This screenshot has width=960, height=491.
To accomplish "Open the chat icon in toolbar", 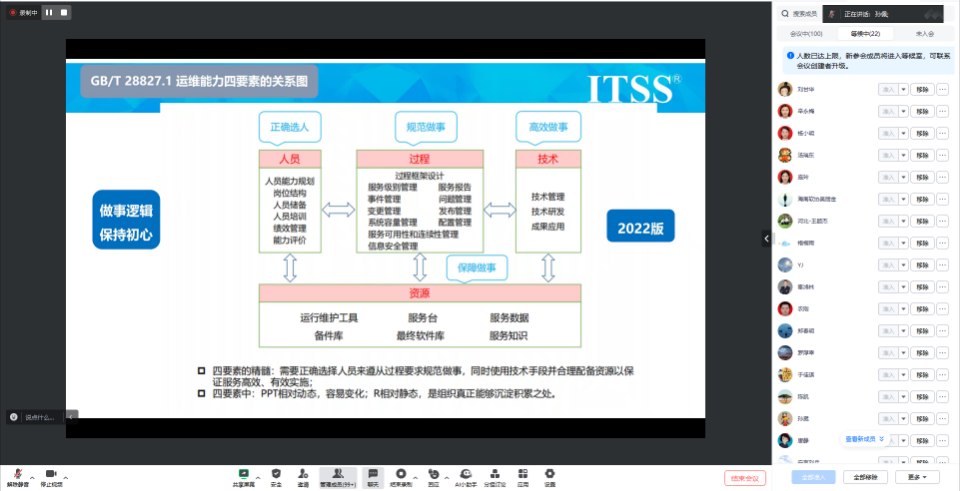I will [x=372, y=473].
